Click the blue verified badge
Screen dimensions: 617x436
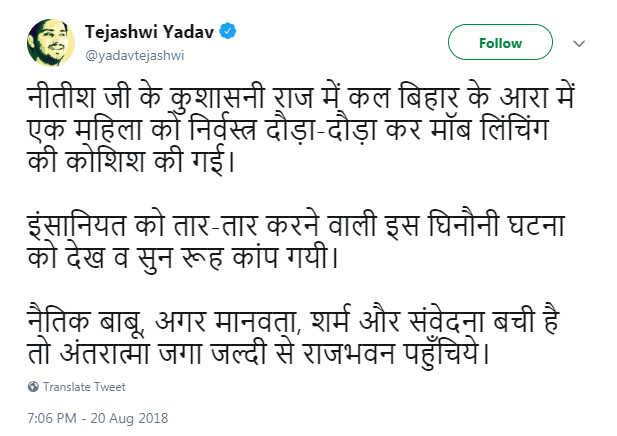coord(230,32)
